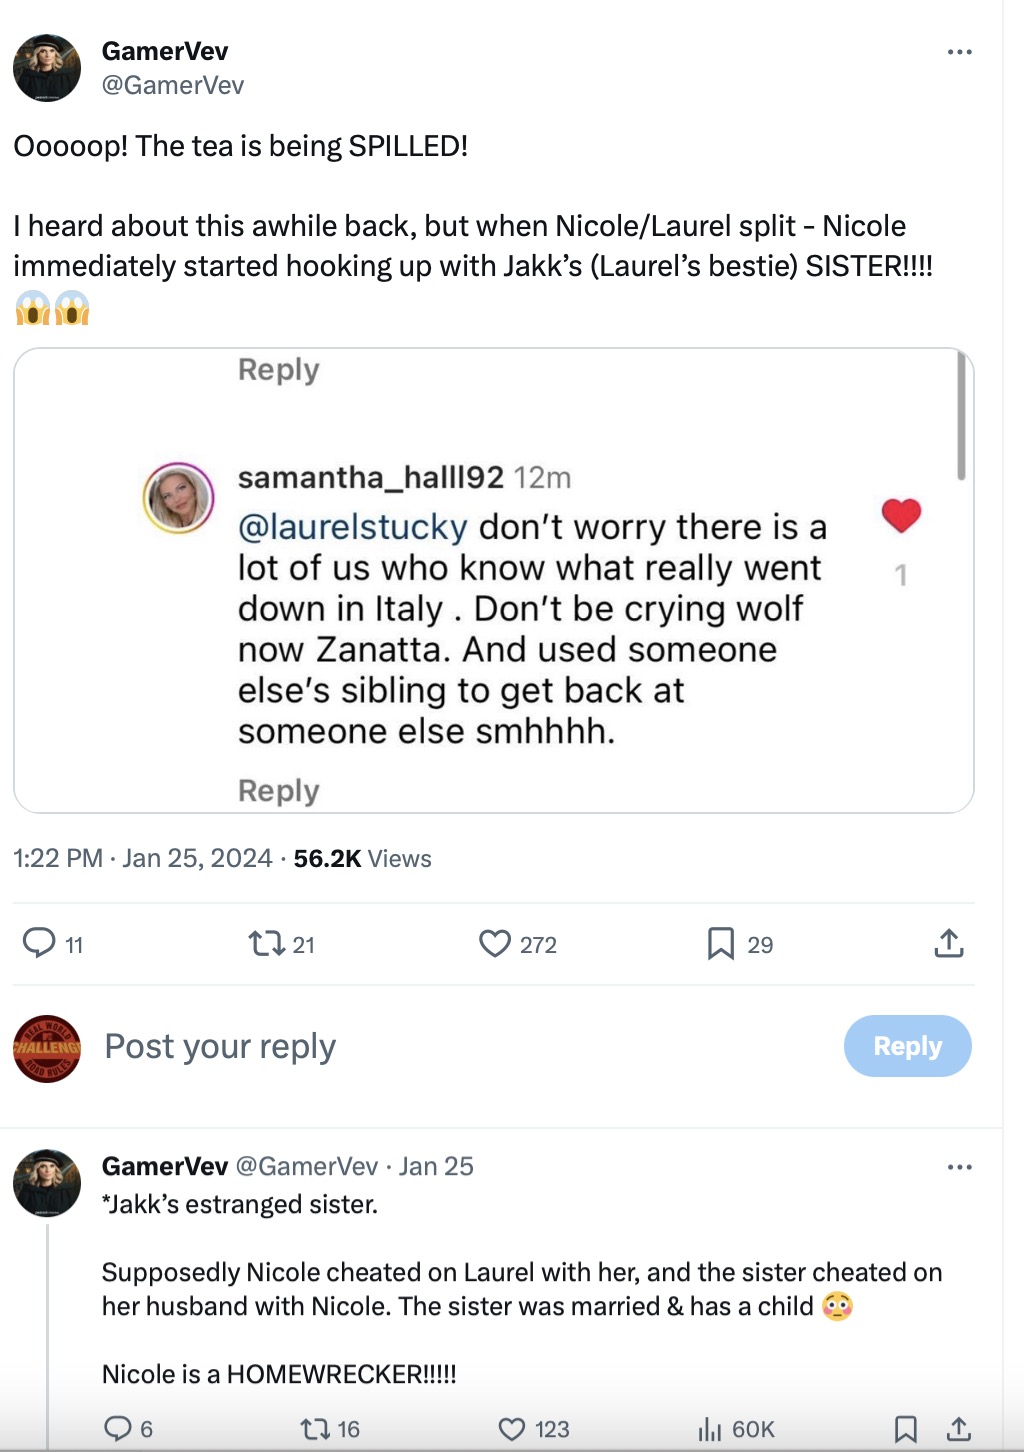Like the main tweet with 272 likes
1024x1452 pixels.
point(495,943)
